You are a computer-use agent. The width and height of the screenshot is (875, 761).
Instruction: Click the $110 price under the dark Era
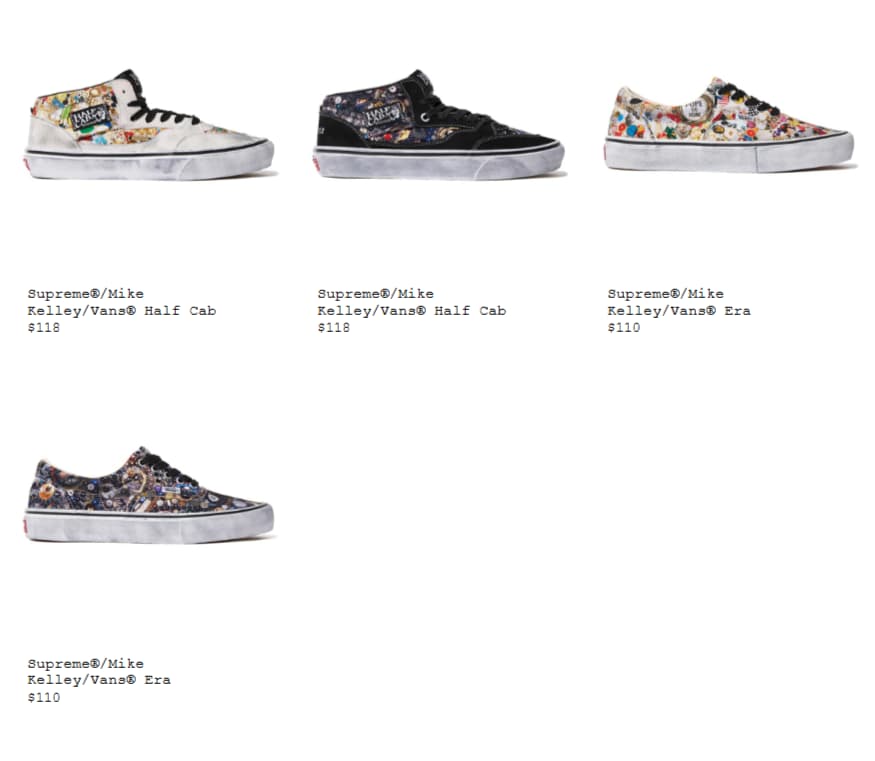click(44, 697)
